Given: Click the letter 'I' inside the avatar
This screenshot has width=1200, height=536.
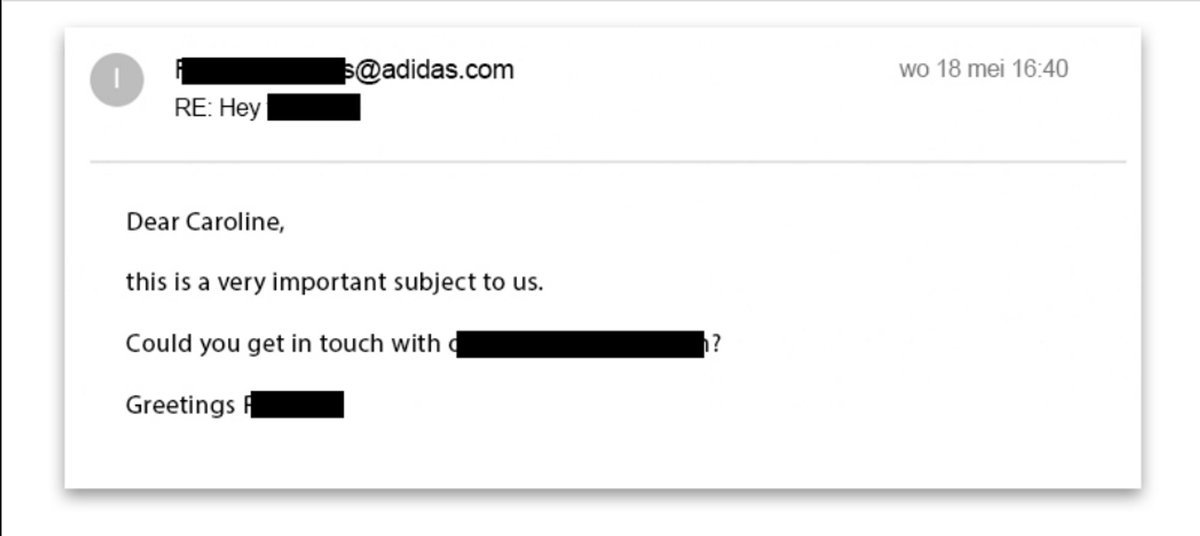Looking at the screenshot, I should pos(117,80).
